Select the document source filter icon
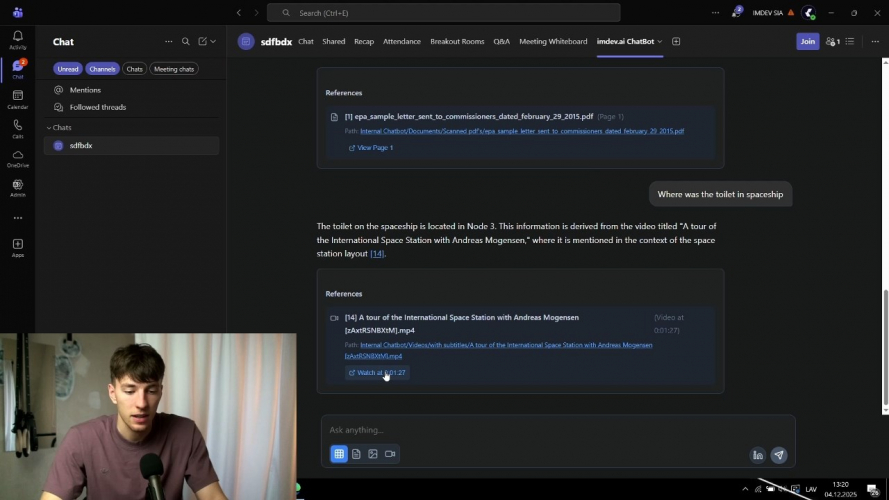Viewport: 889px width, 500px height. pyautogui.click(x=356, y=454)
